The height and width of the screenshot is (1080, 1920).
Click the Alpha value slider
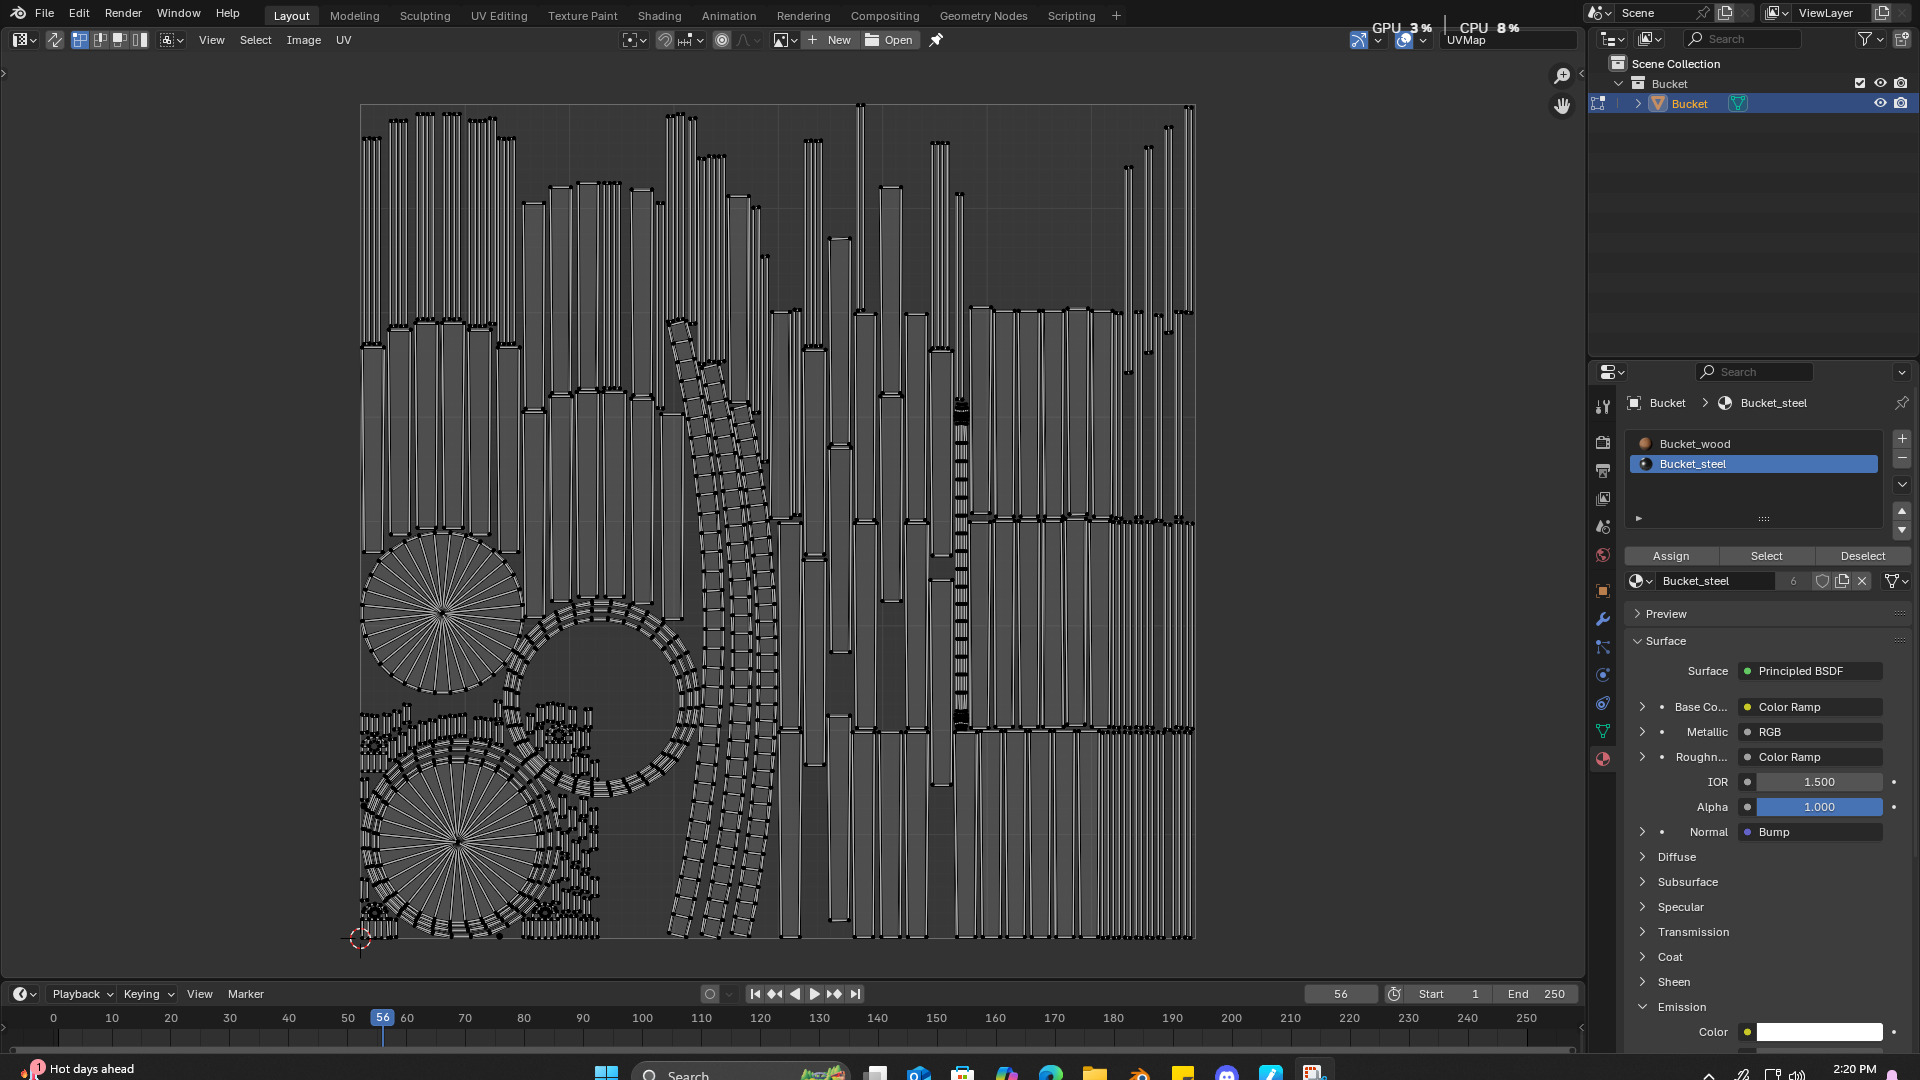(x=1818, y=807)
